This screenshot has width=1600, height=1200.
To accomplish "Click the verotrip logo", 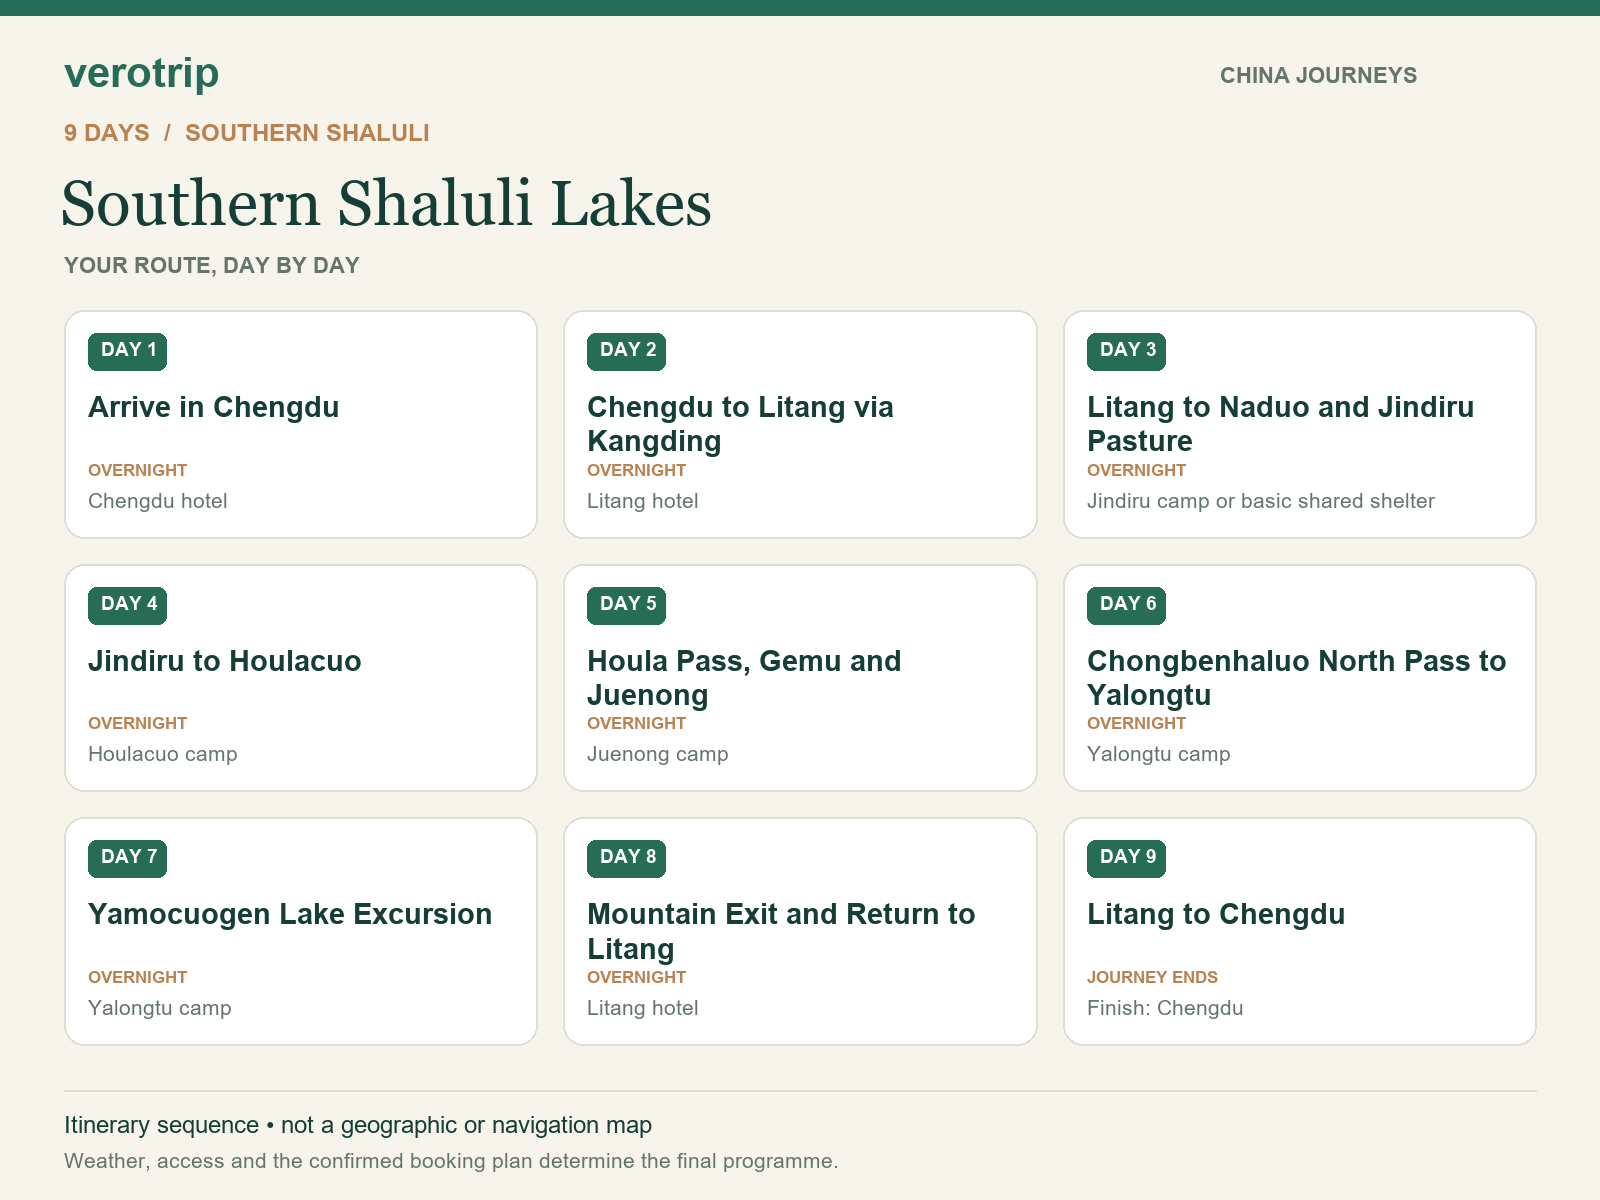I will coord(141,74).
